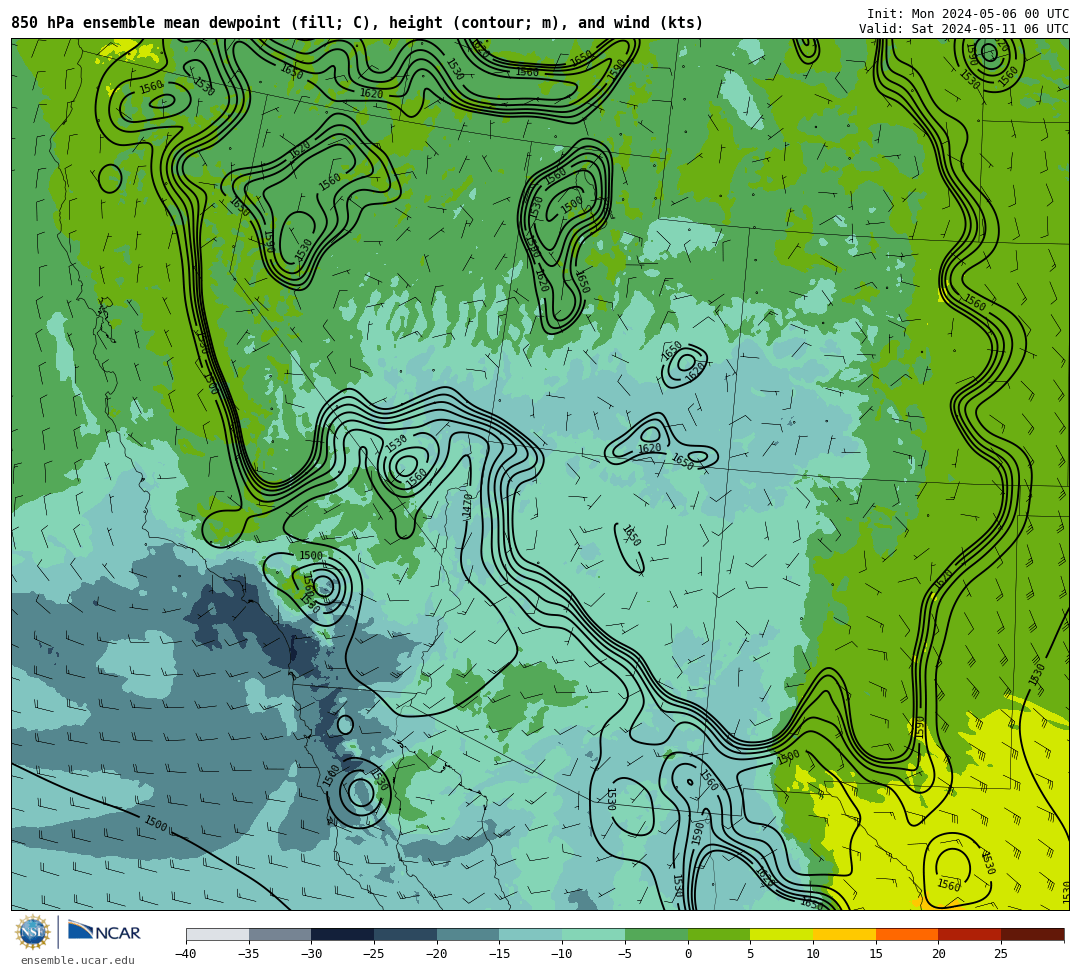This screenshot has width=1080, height=973.
Task: Pick the olive green 0 to 5 colorbar swatch
Action: pos(718,934)
